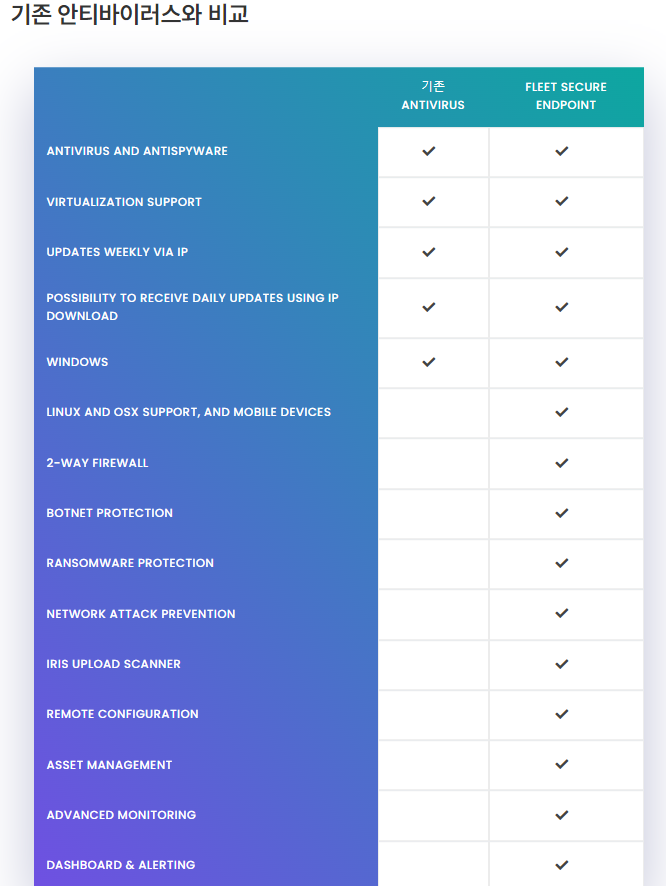666x886 pixels.
Task: Click the IRIS Upload Scanner checkmark
Action: tap(562, 664)
